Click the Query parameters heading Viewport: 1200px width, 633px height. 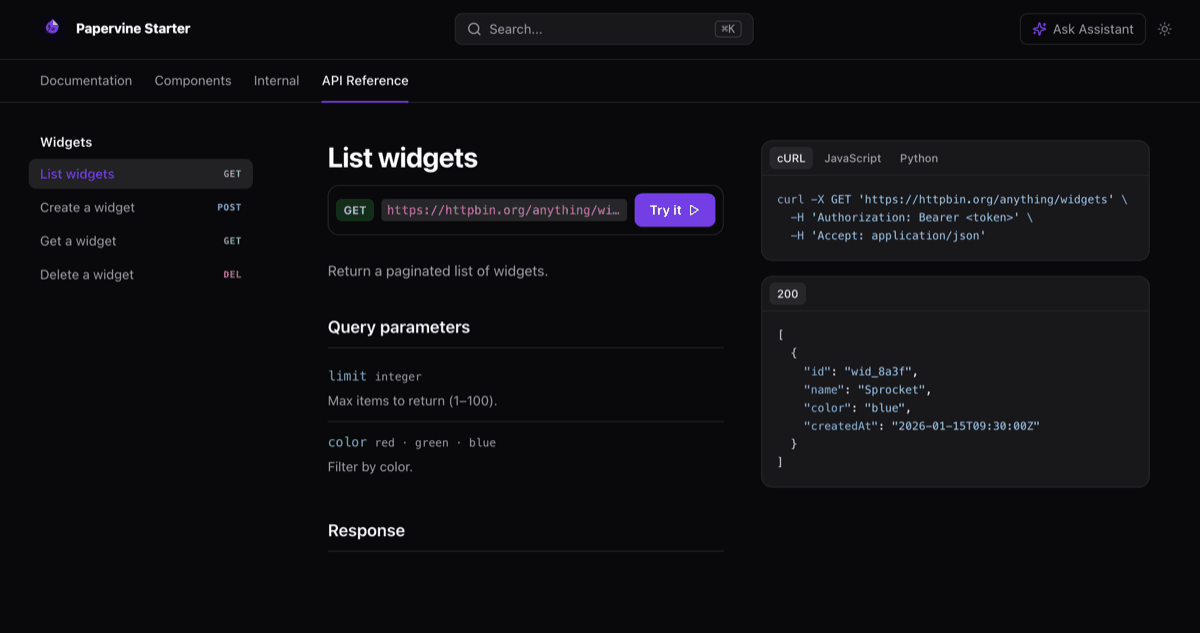click(399, 327)
